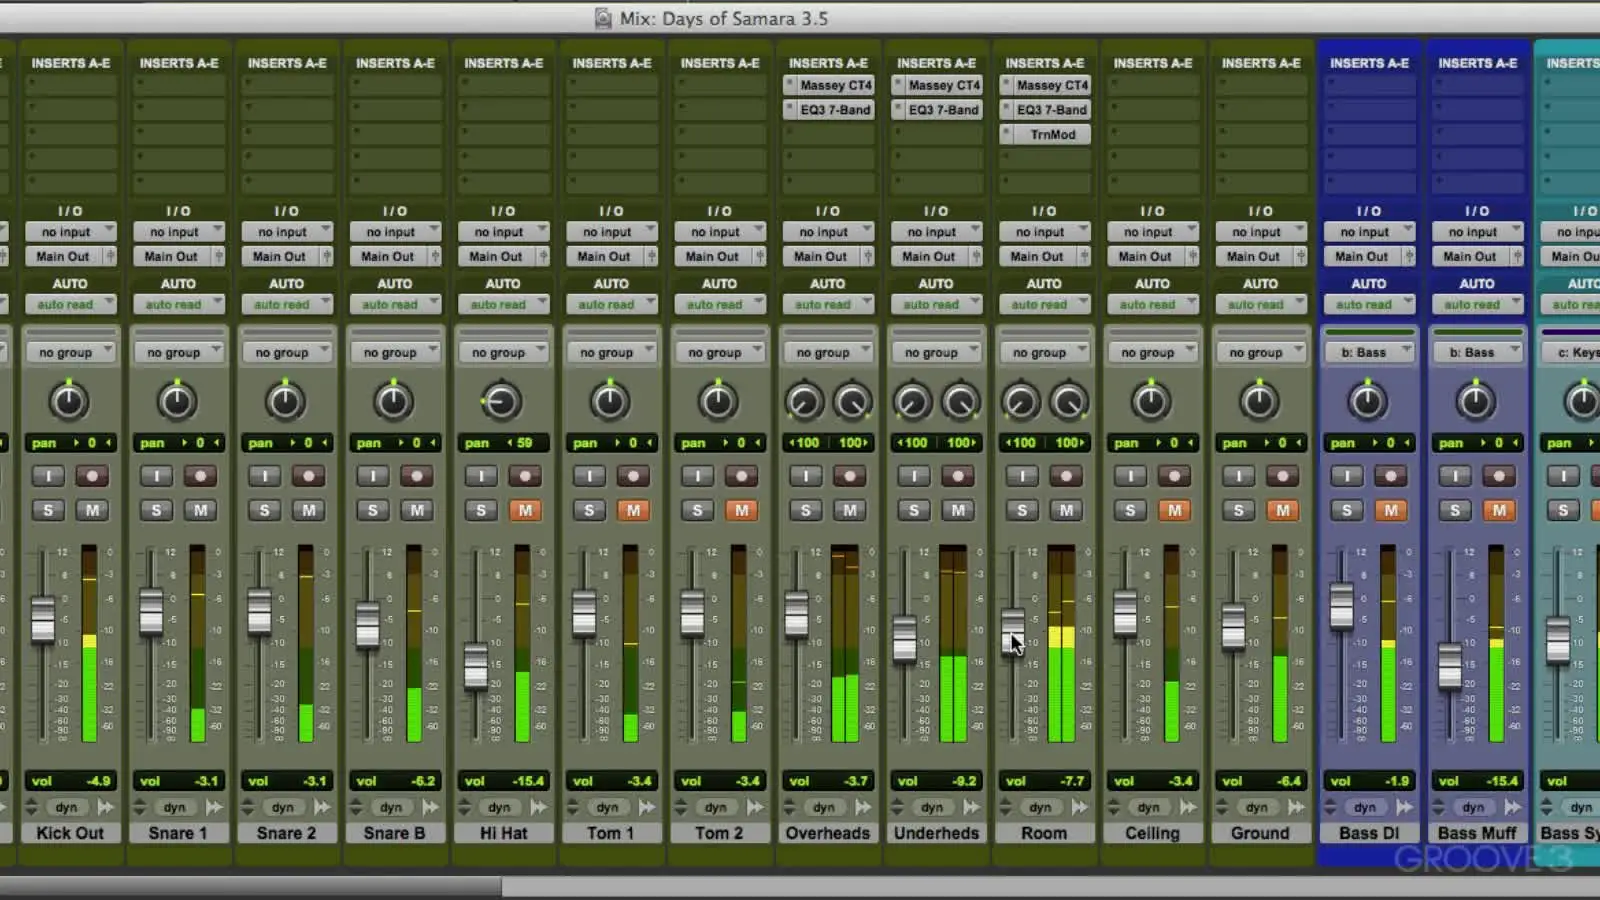Mute the Snare 2 track
1600x900 pixels.
click(309, 510)
